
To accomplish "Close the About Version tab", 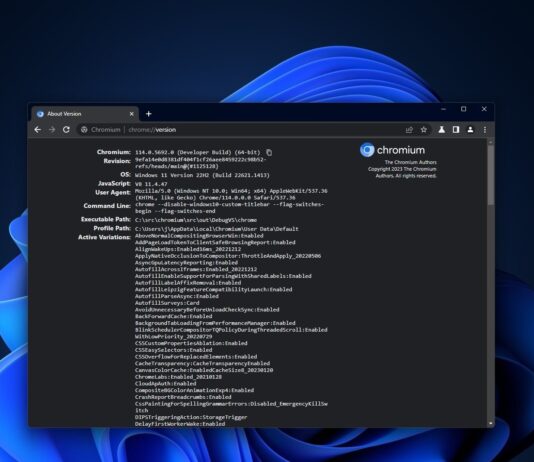I will 132,114.
